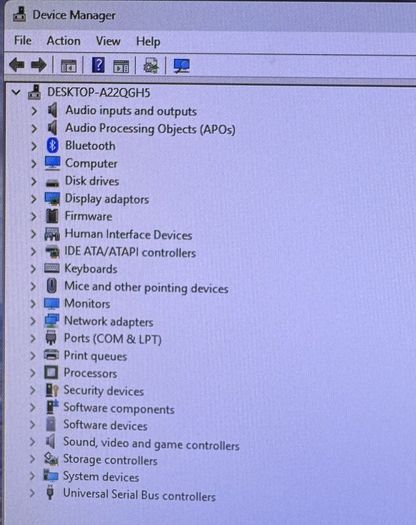
Task: Expand Audio inputs and outputs chevron
Action: pyautogui.click(x=34, y=110)
